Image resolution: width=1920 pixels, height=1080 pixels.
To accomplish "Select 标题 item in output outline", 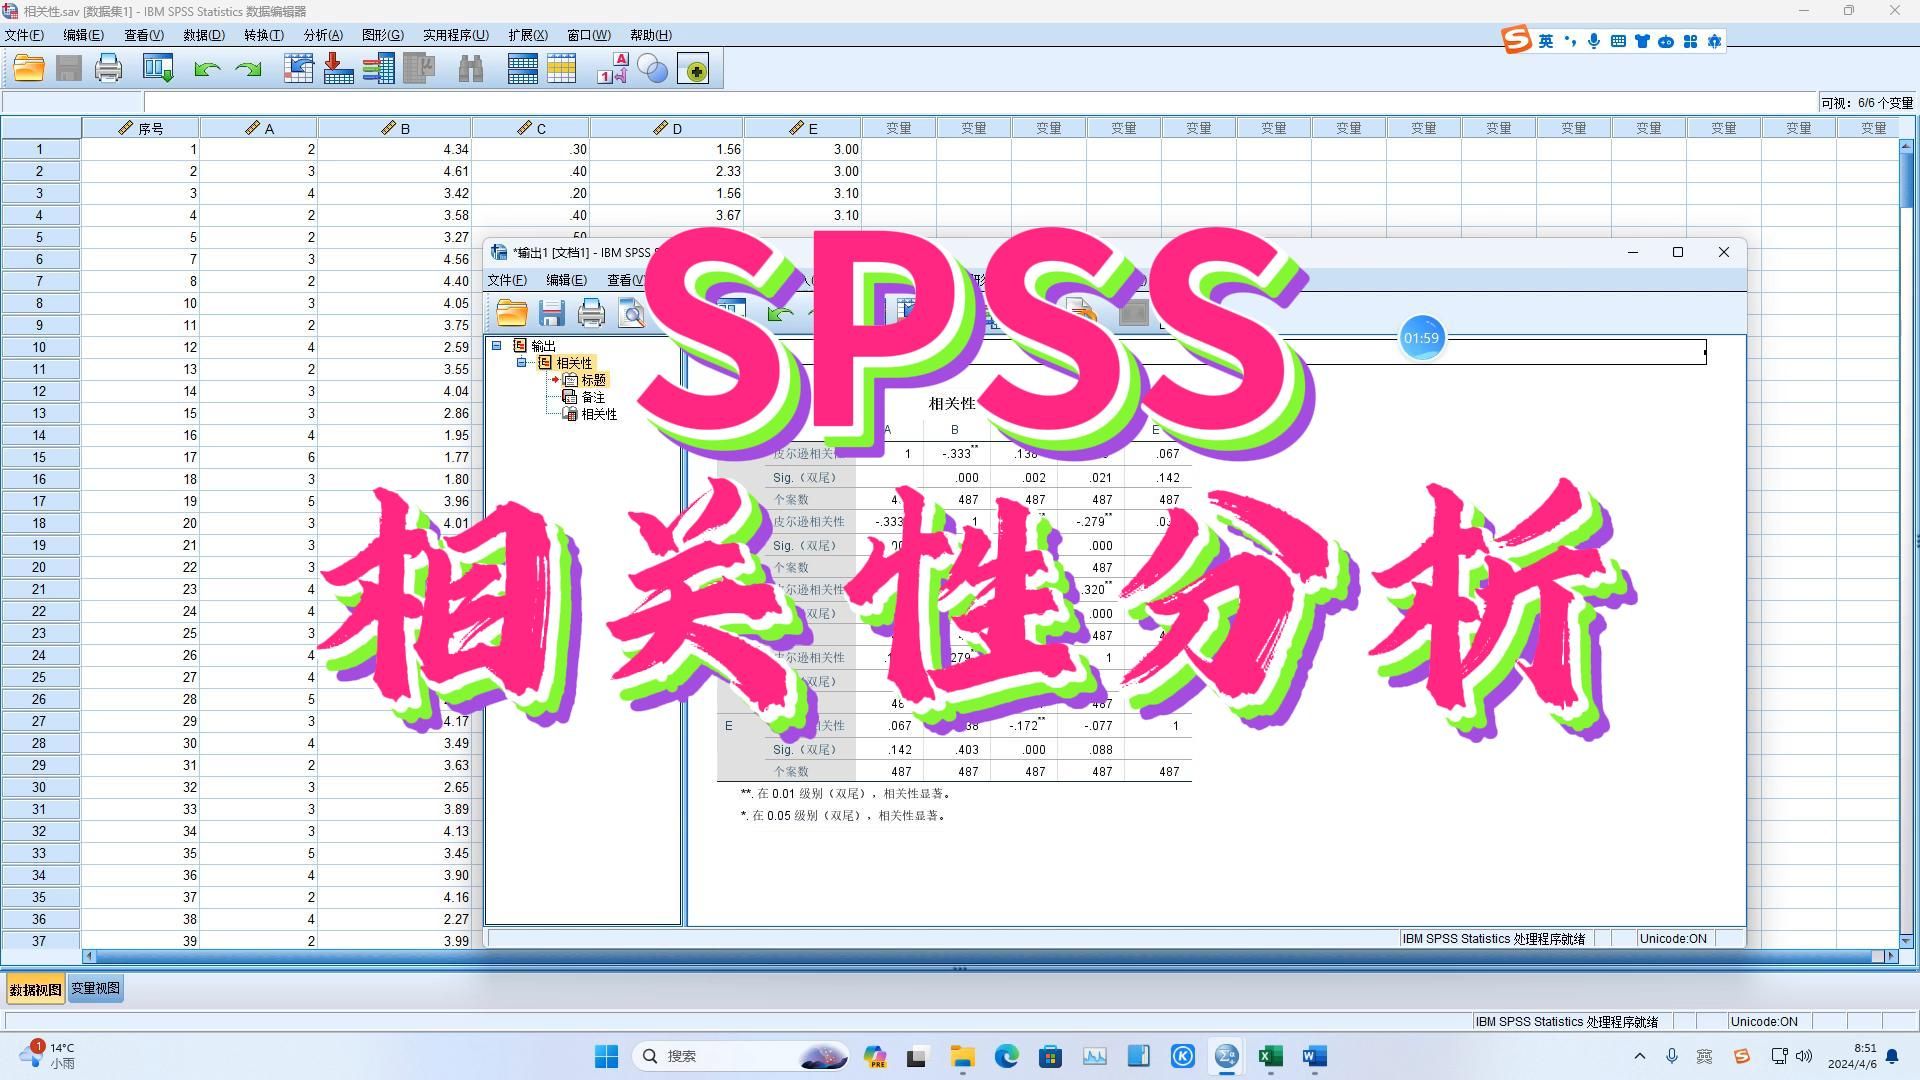I will click(594, 380).
